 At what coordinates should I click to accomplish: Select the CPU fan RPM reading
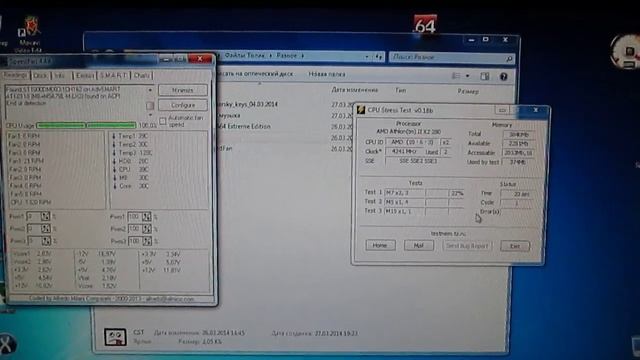(31, 202)
